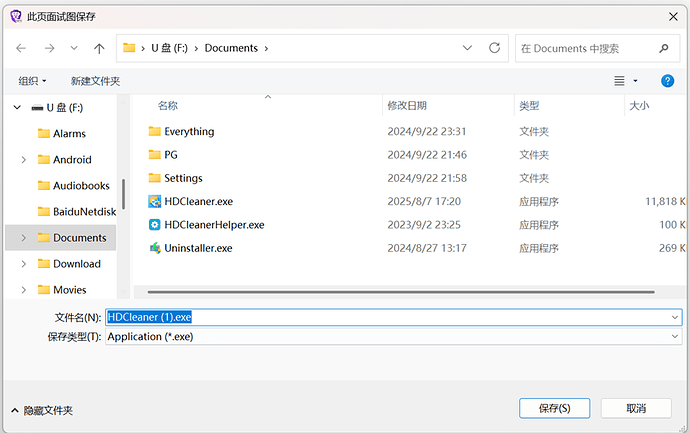Open recent locations dropdown arrow
The width and height of the screenshot is (690, 433).
click(74, 48)
